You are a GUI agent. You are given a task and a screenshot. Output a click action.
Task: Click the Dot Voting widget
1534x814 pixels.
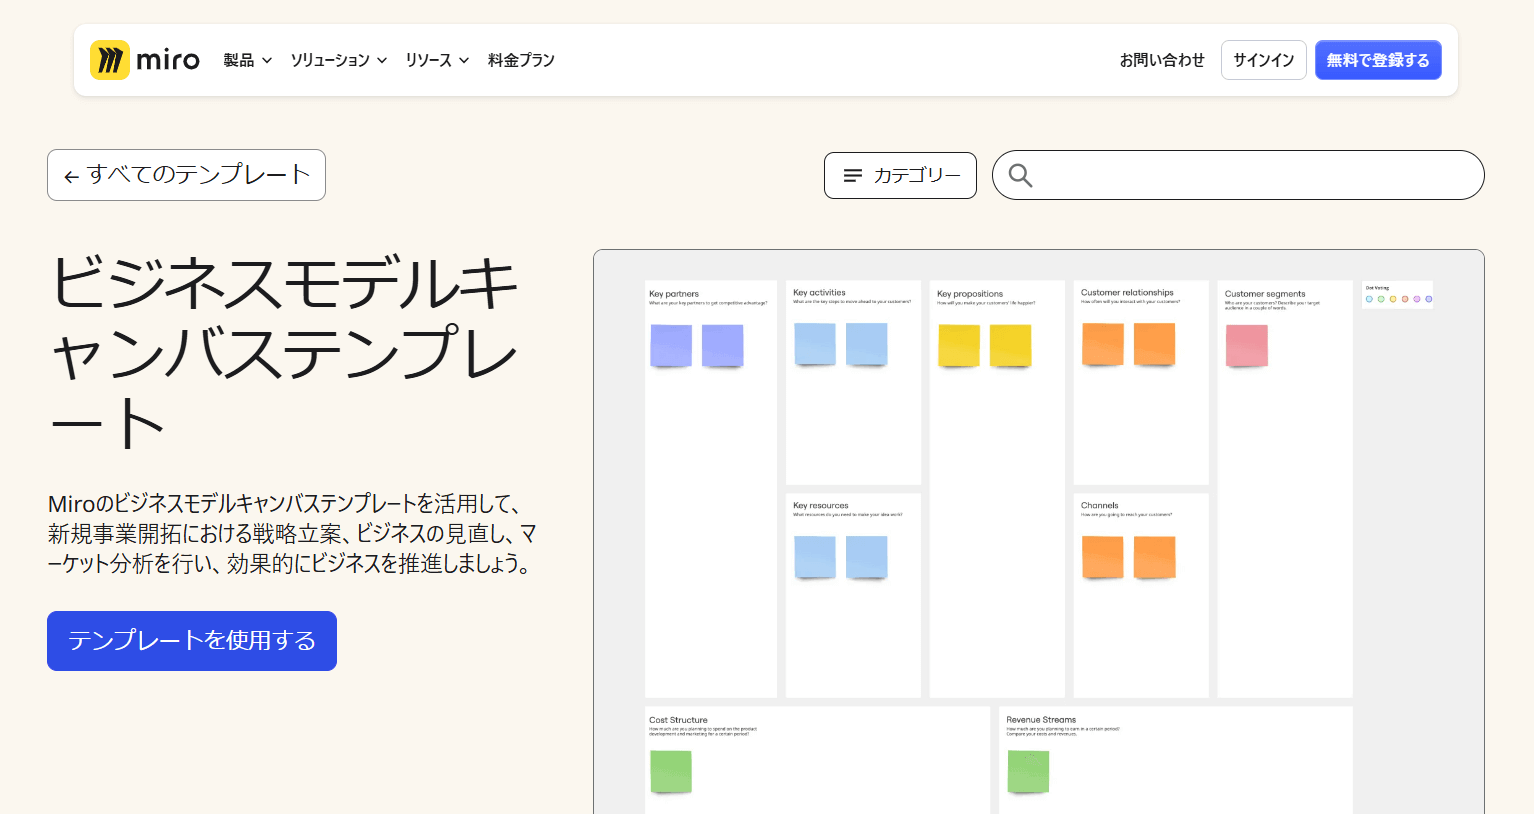click(1398, 294)
